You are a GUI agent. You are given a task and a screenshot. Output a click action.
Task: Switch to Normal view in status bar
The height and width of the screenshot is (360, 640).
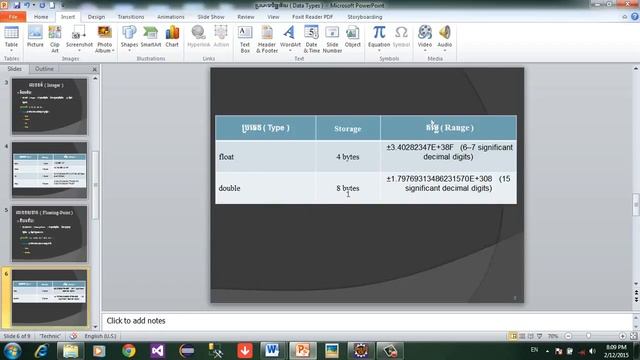point(513,336)
